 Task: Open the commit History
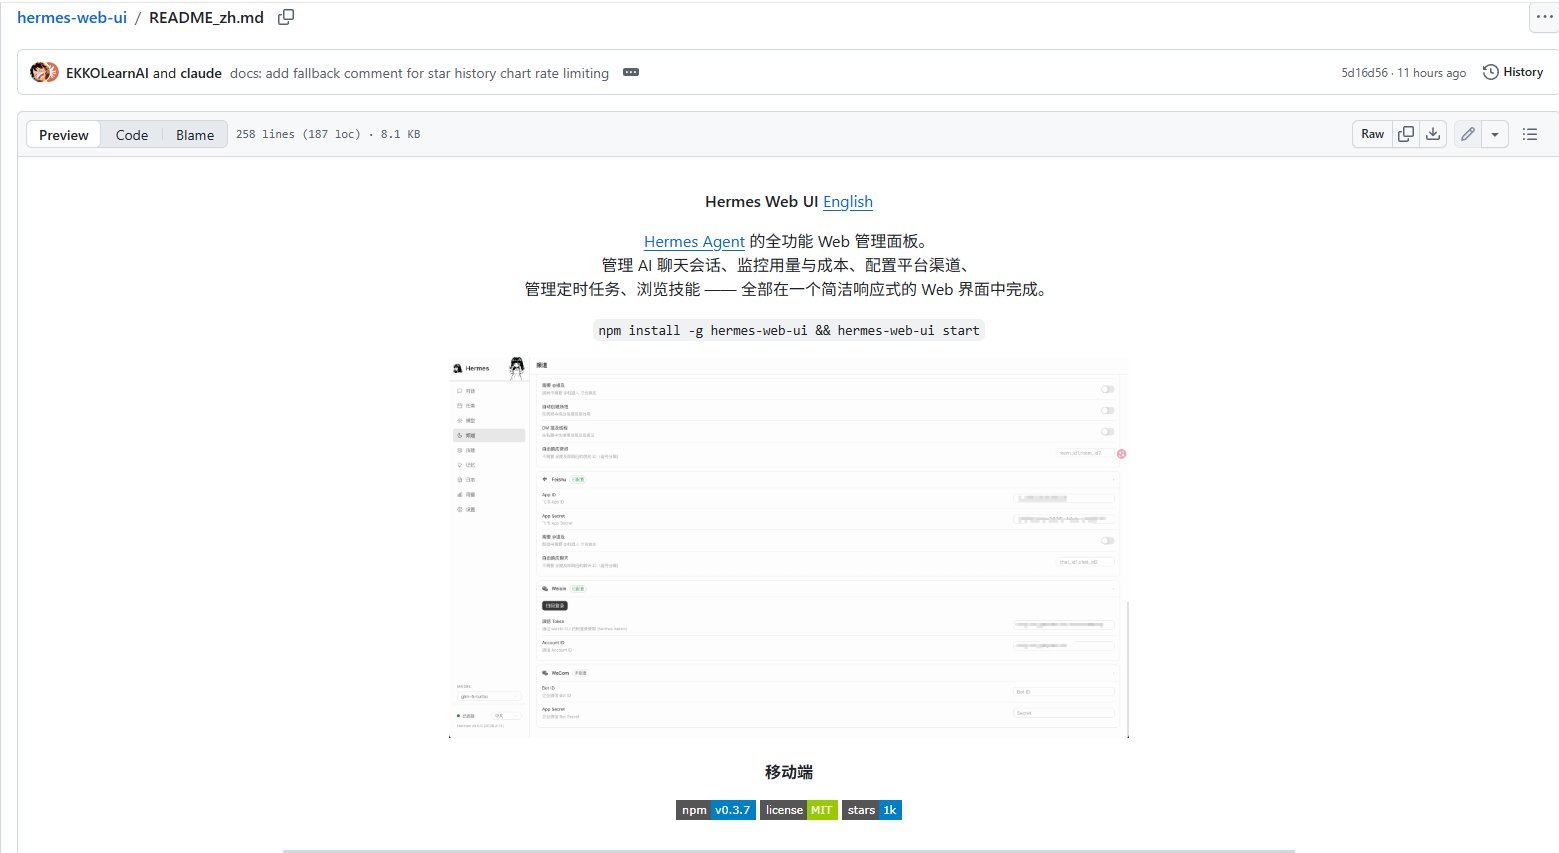tap(1512, 72)
